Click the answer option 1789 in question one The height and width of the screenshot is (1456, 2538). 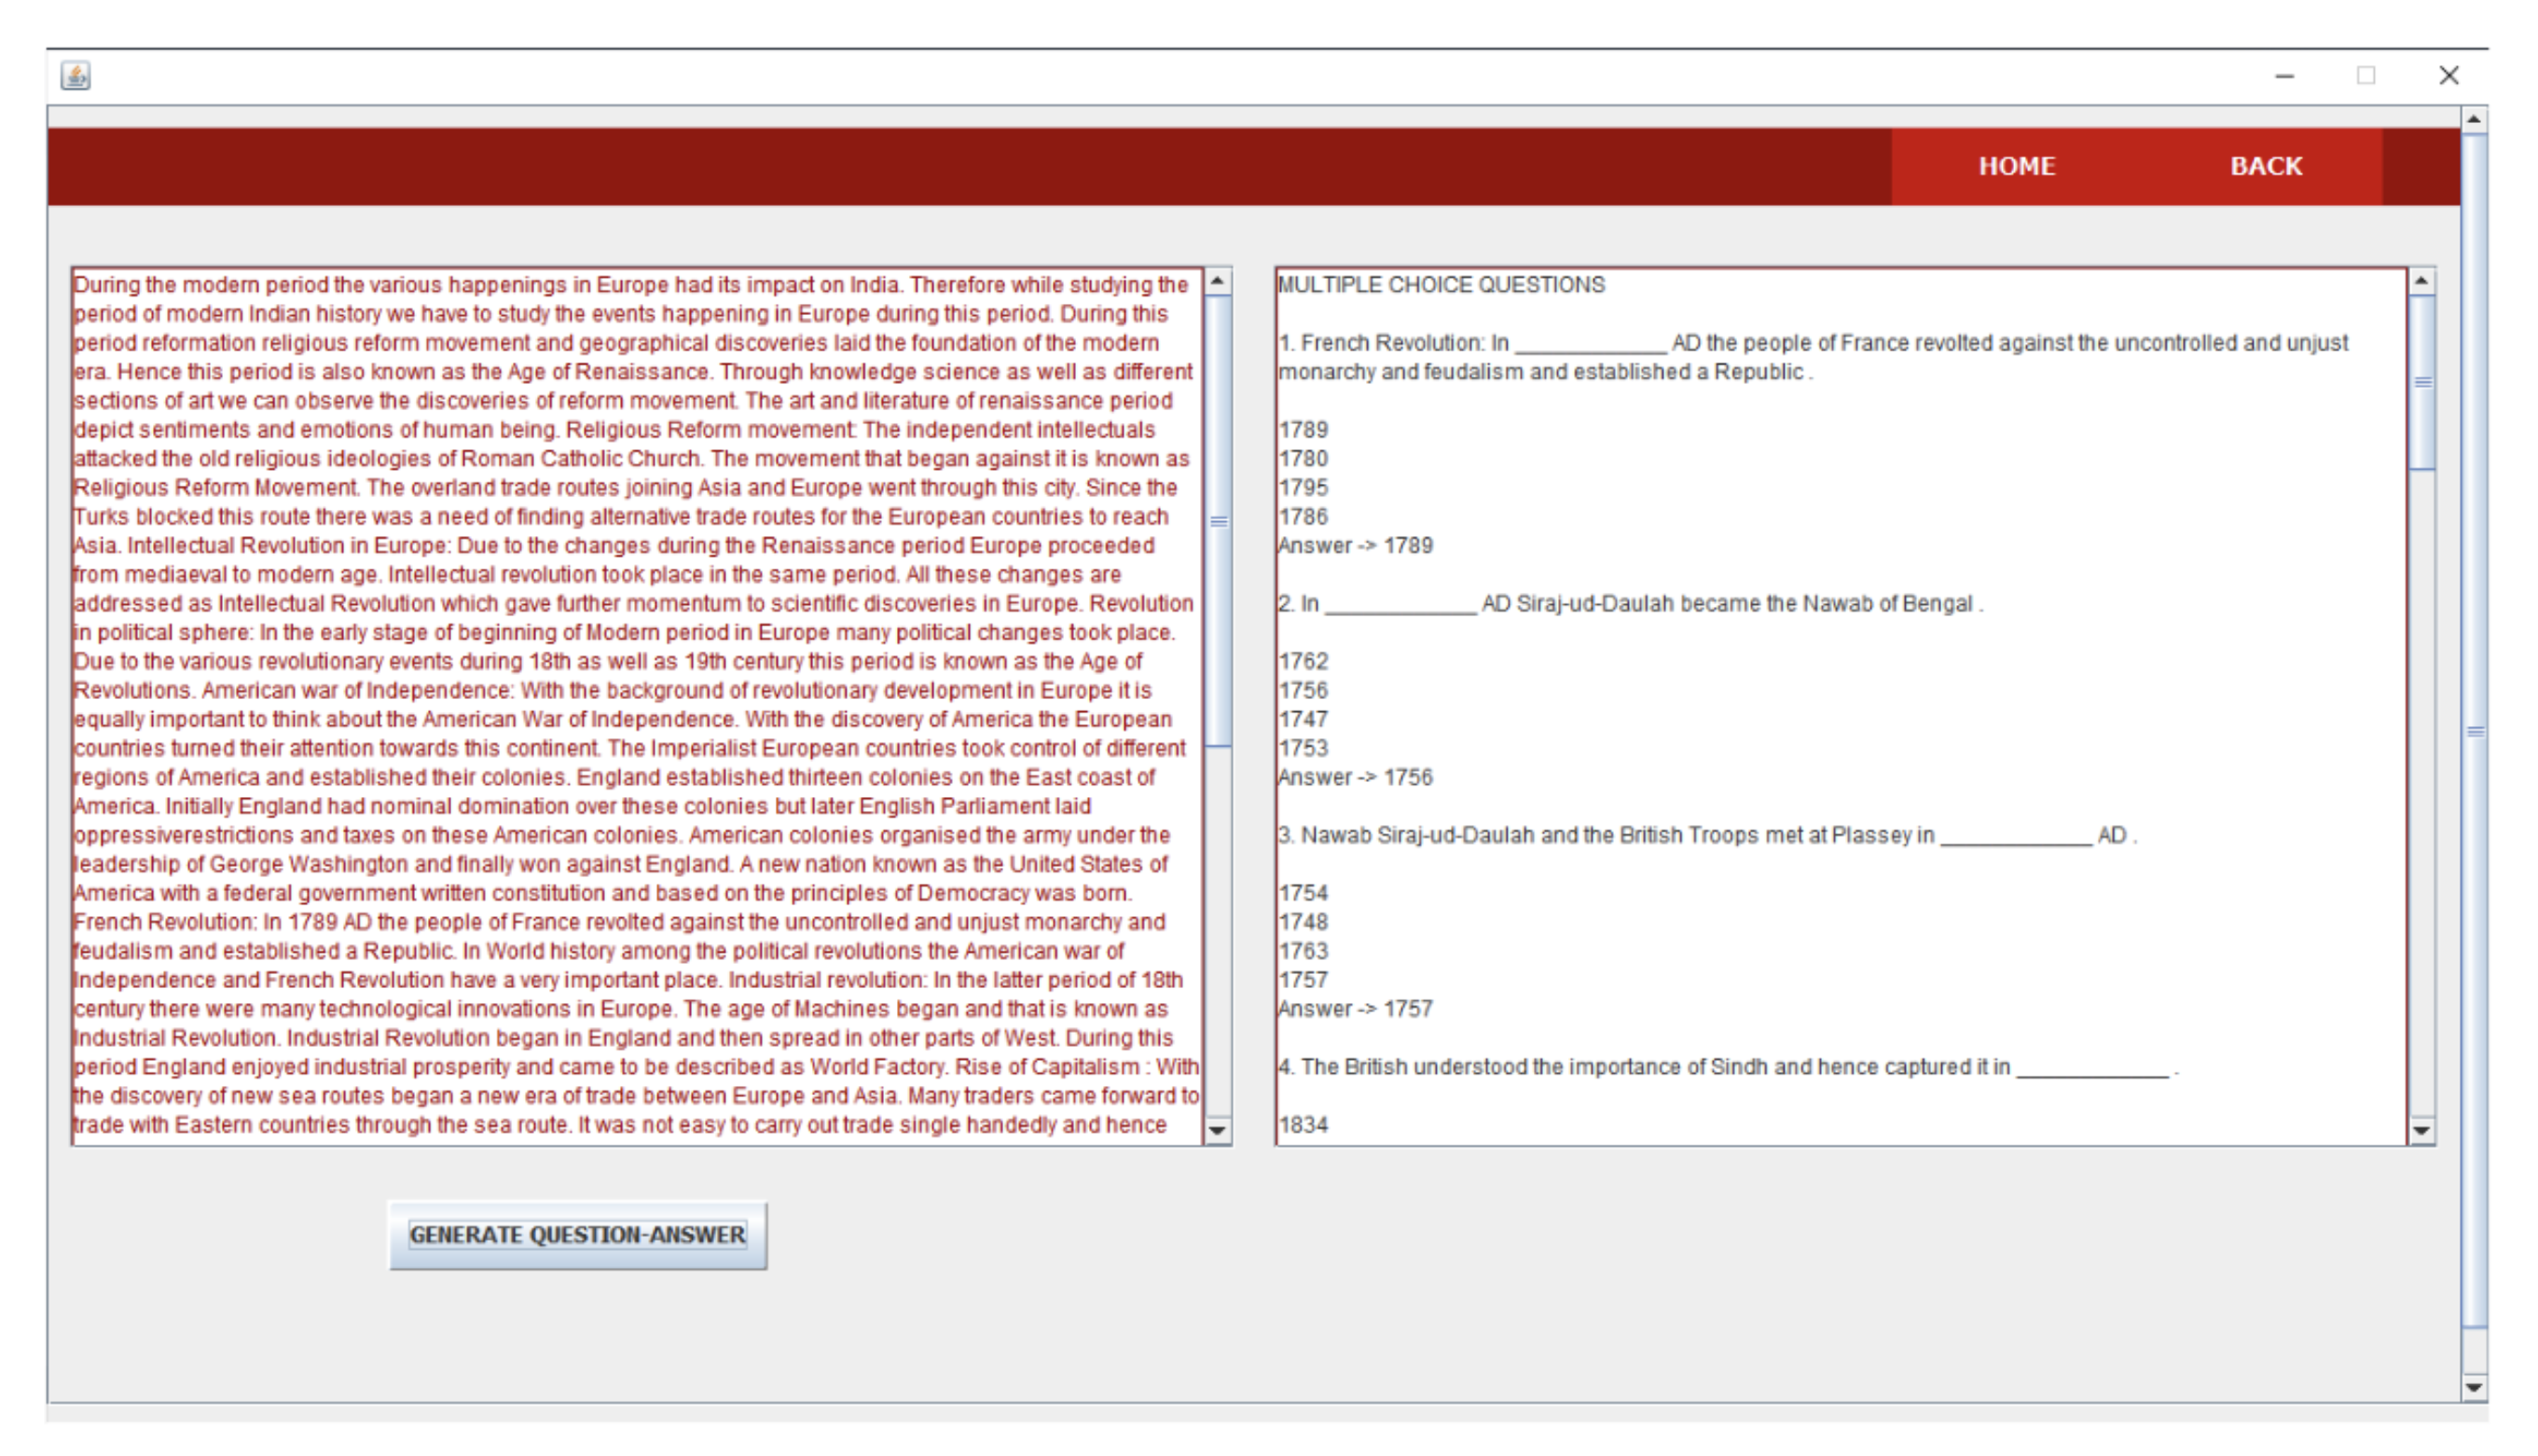point(1303,430)
